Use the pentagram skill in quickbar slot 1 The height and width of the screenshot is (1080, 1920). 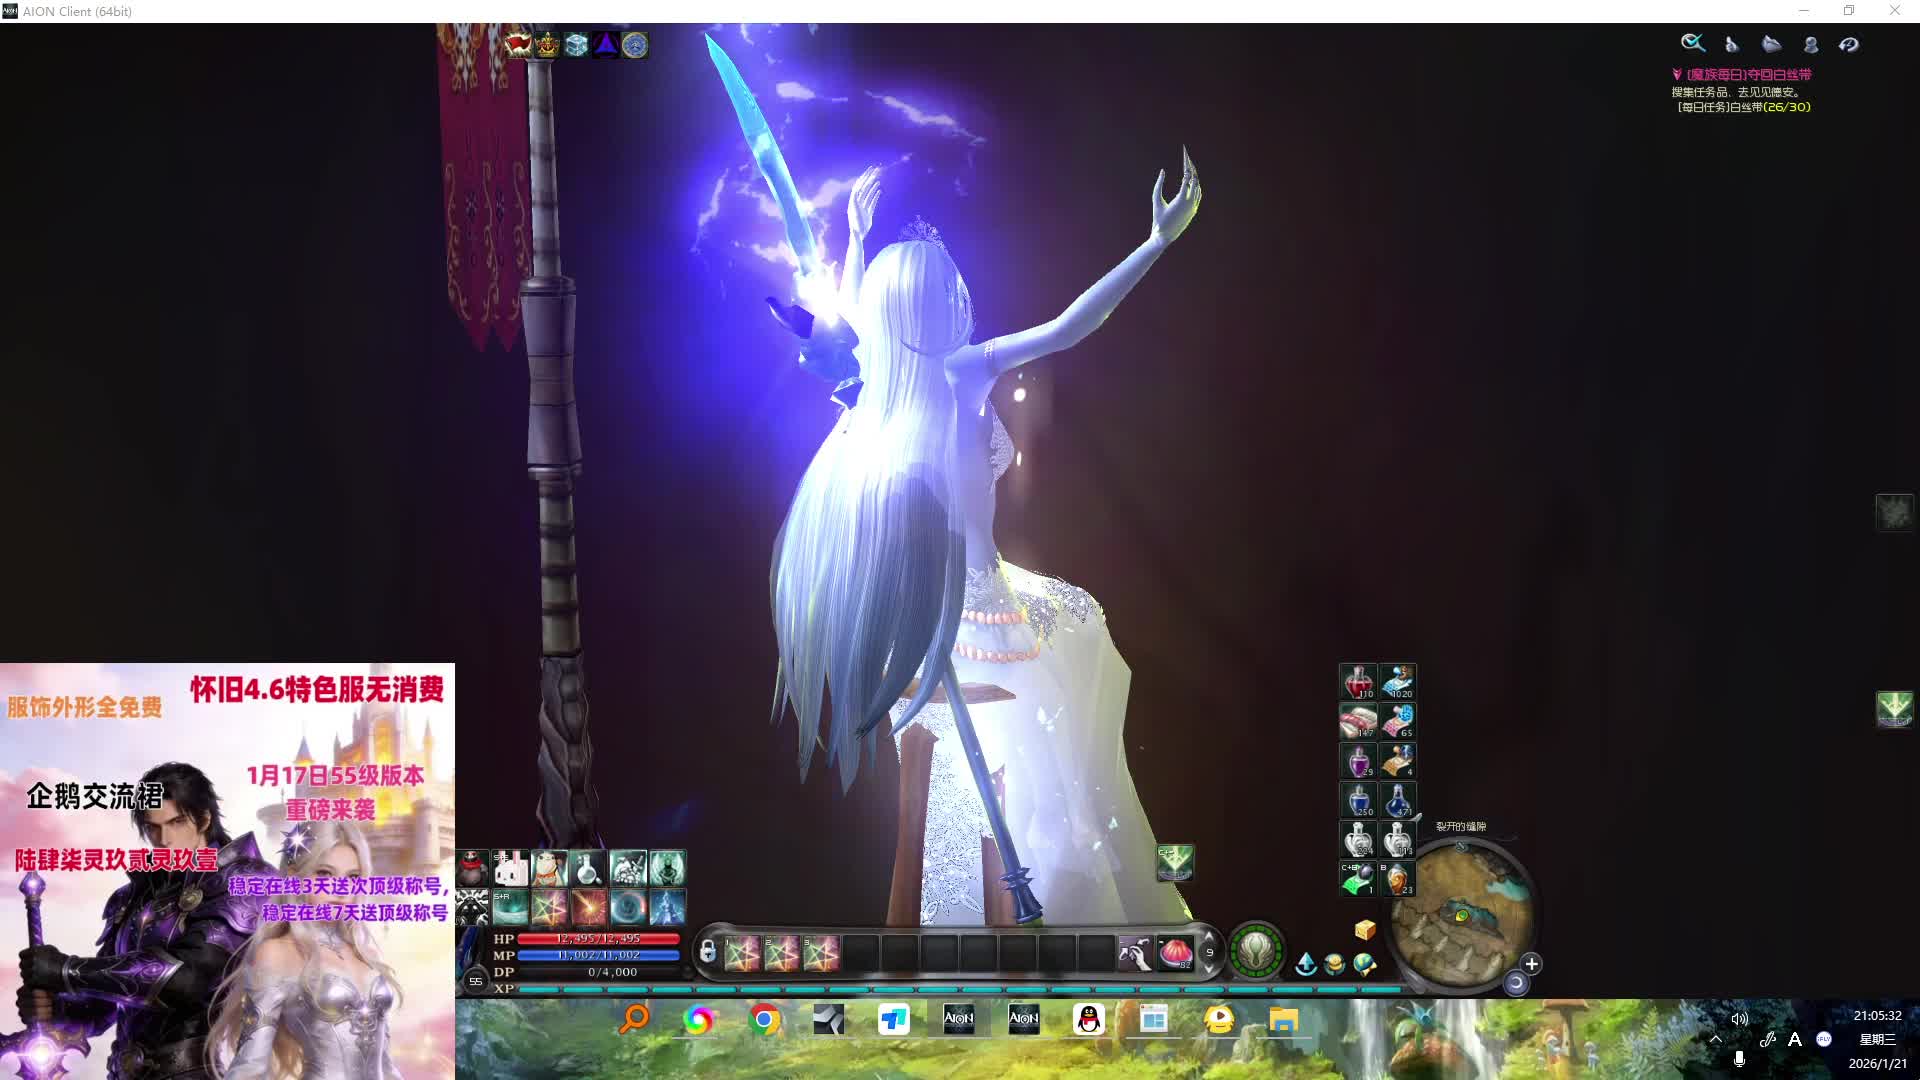(742, 954)
